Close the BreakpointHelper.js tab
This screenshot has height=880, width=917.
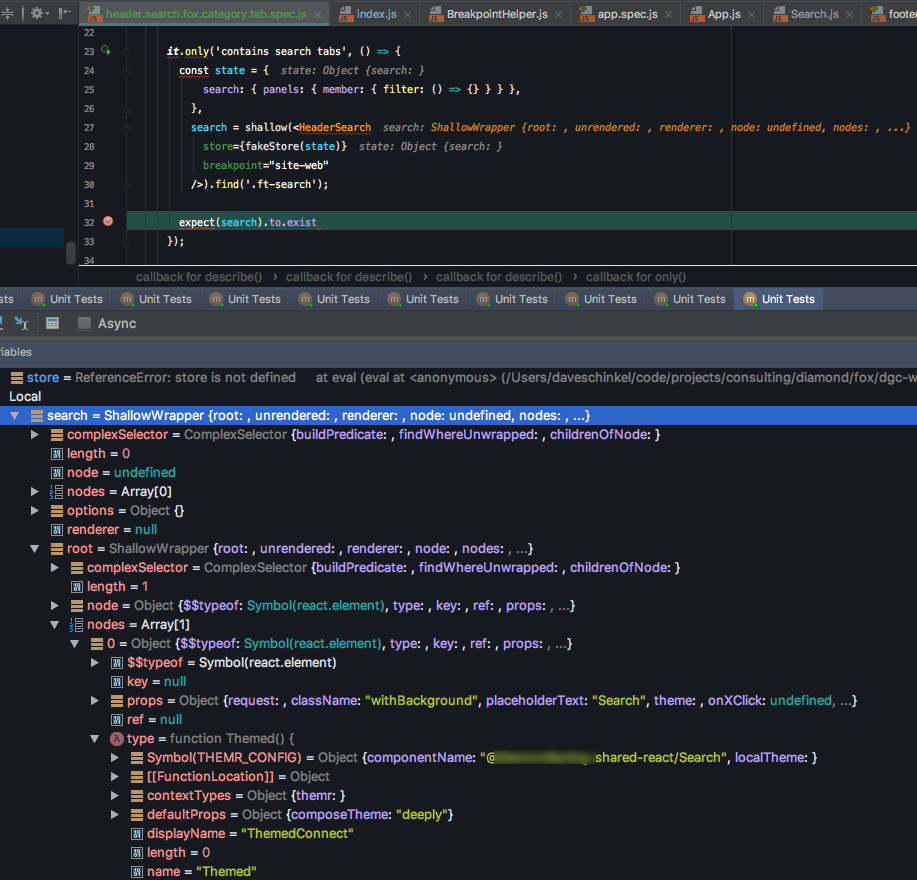click(559, 15)
